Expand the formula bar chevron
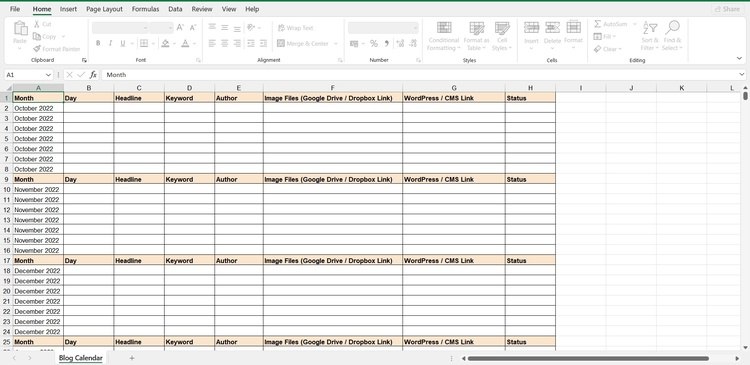The height and width of the screenshot is (365, 750). pos(742,75)
